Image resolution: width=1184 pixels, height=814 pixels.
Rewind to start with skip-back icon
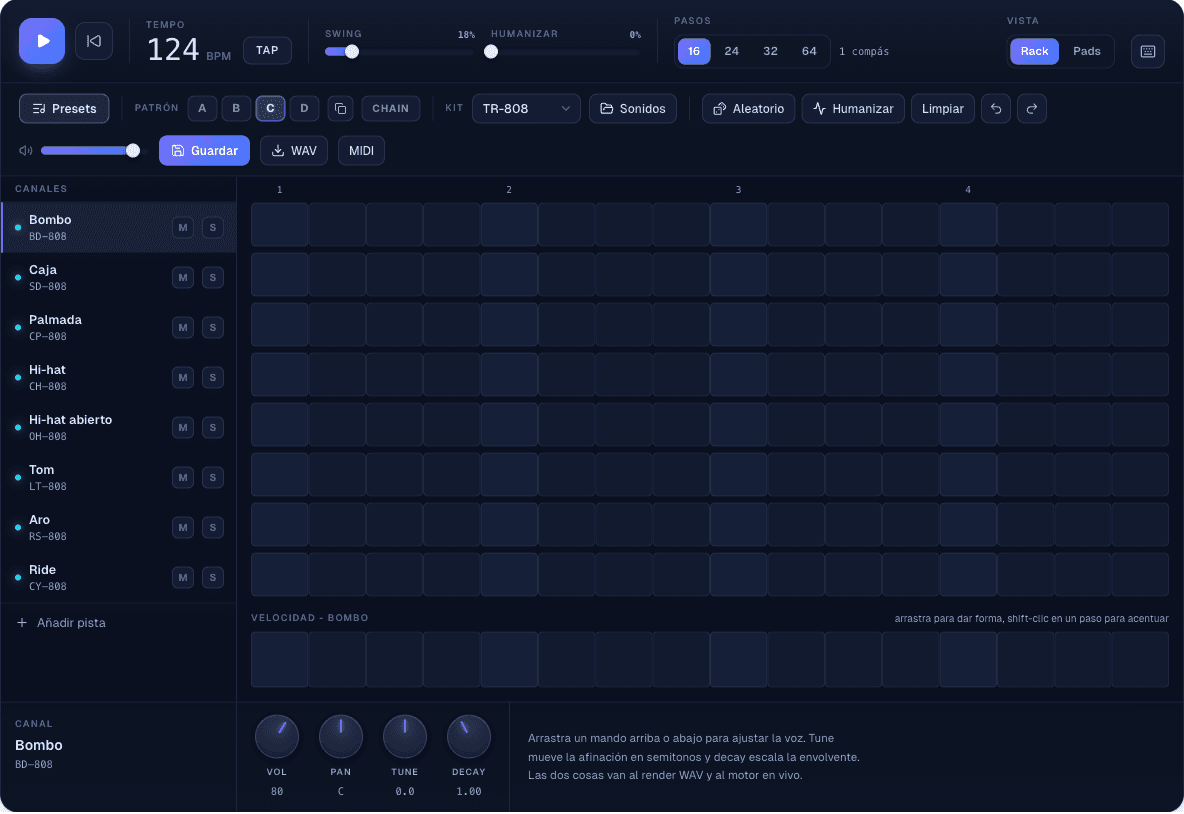pyautogui.click(x=94, y=41)
